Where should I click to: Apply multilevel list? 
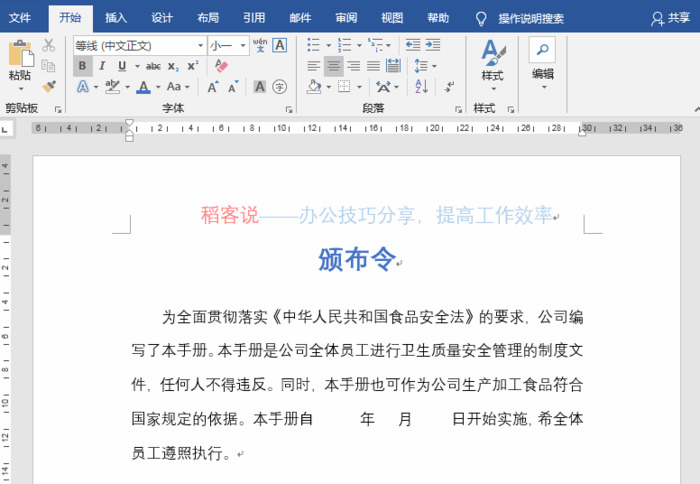(375, 45)
